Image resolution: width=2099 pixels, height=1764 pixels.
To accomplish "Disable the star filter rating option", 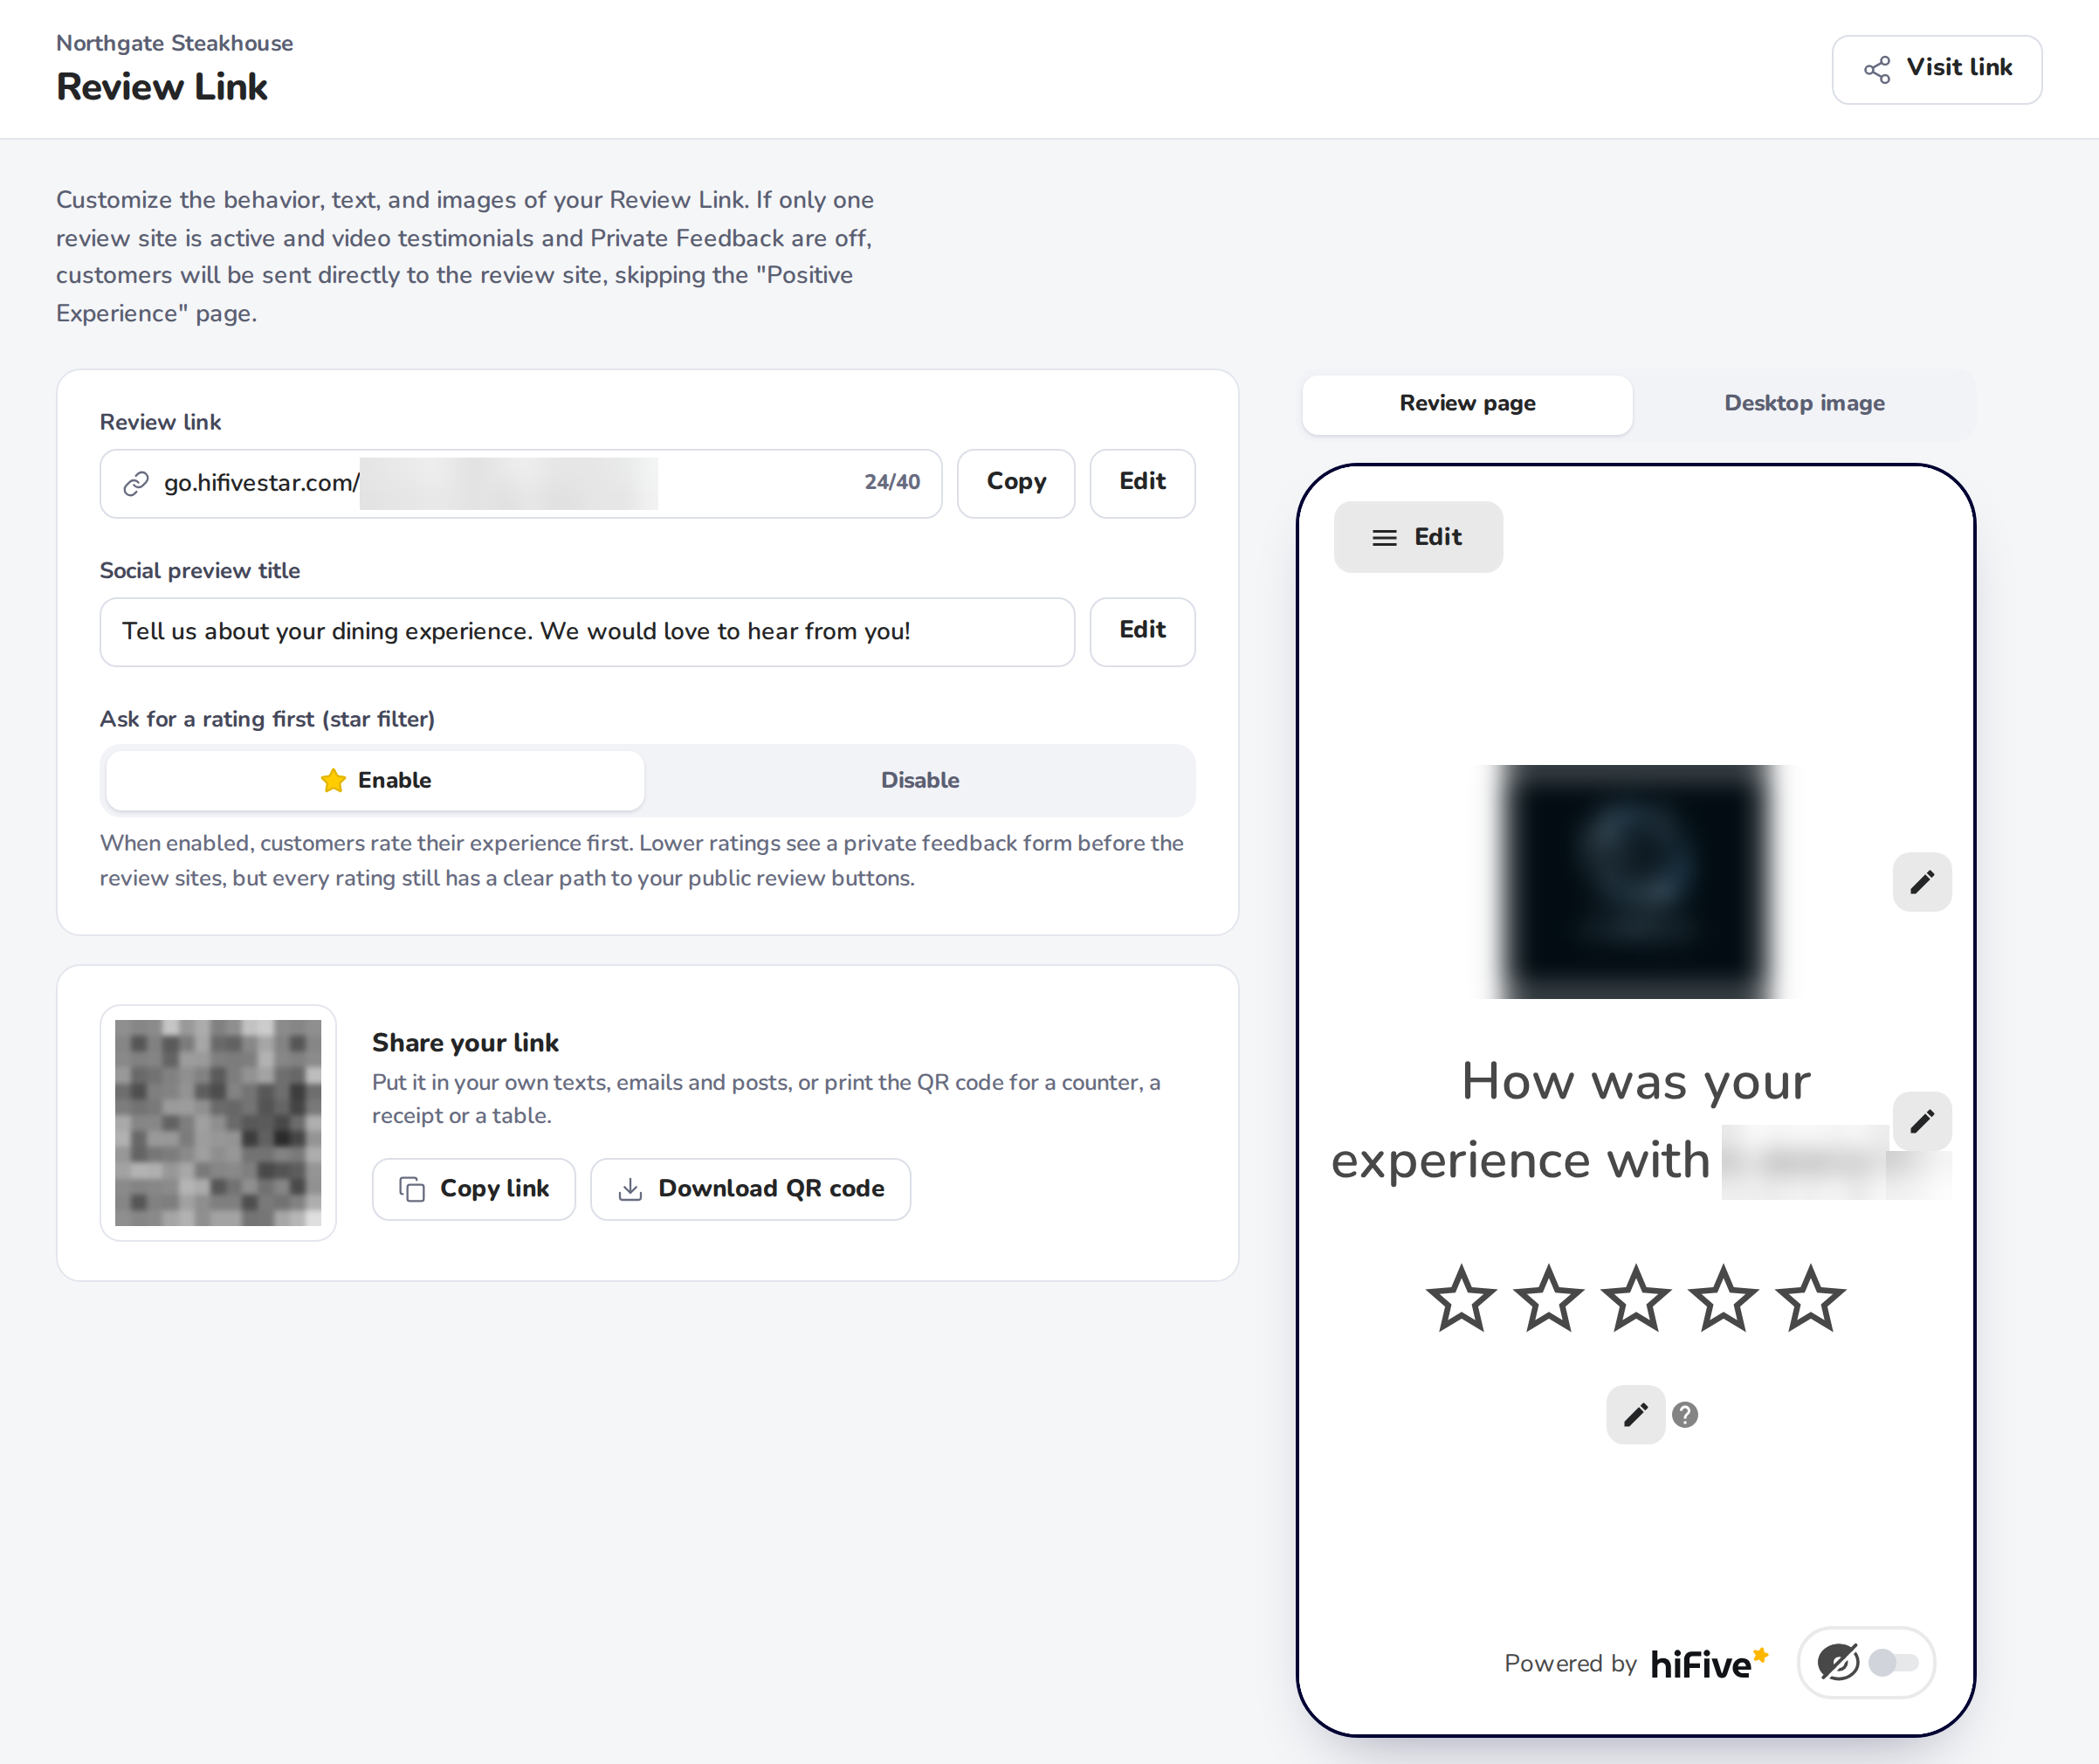I will point(920,780).
